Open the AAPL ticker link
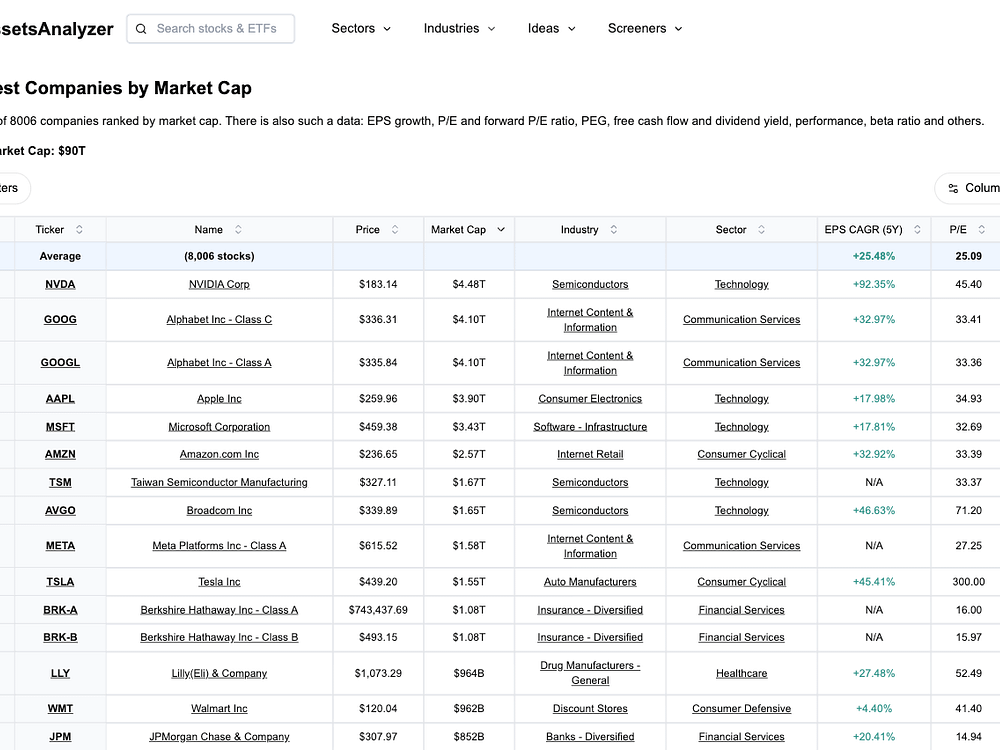 pos(60,399)
